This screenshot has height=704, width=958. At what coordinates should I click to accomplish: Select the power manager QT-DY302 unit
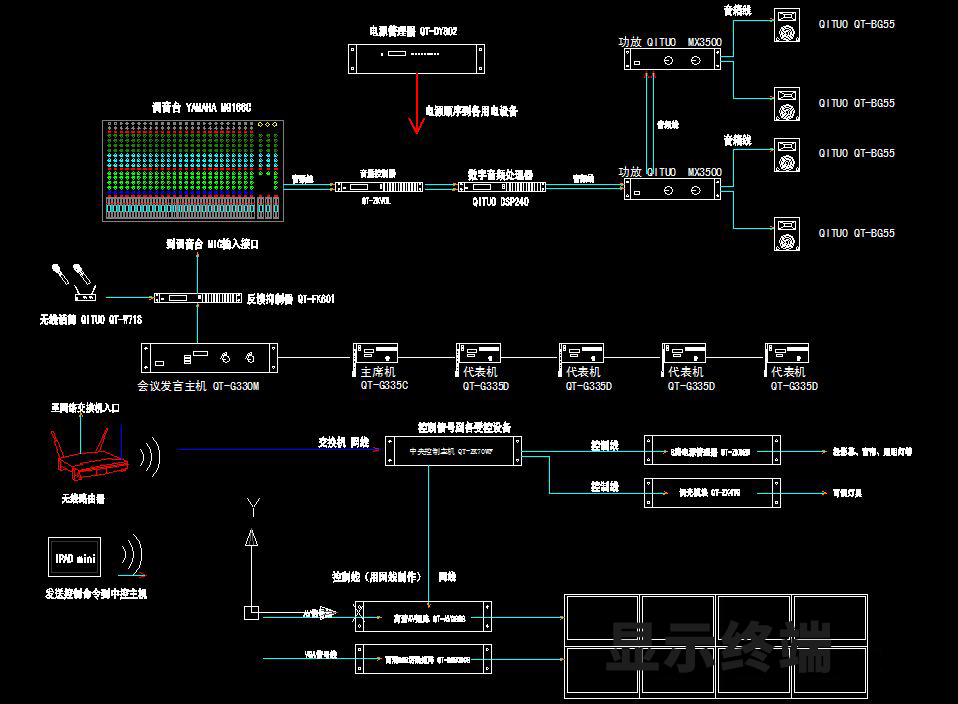(x=419, y=59)
